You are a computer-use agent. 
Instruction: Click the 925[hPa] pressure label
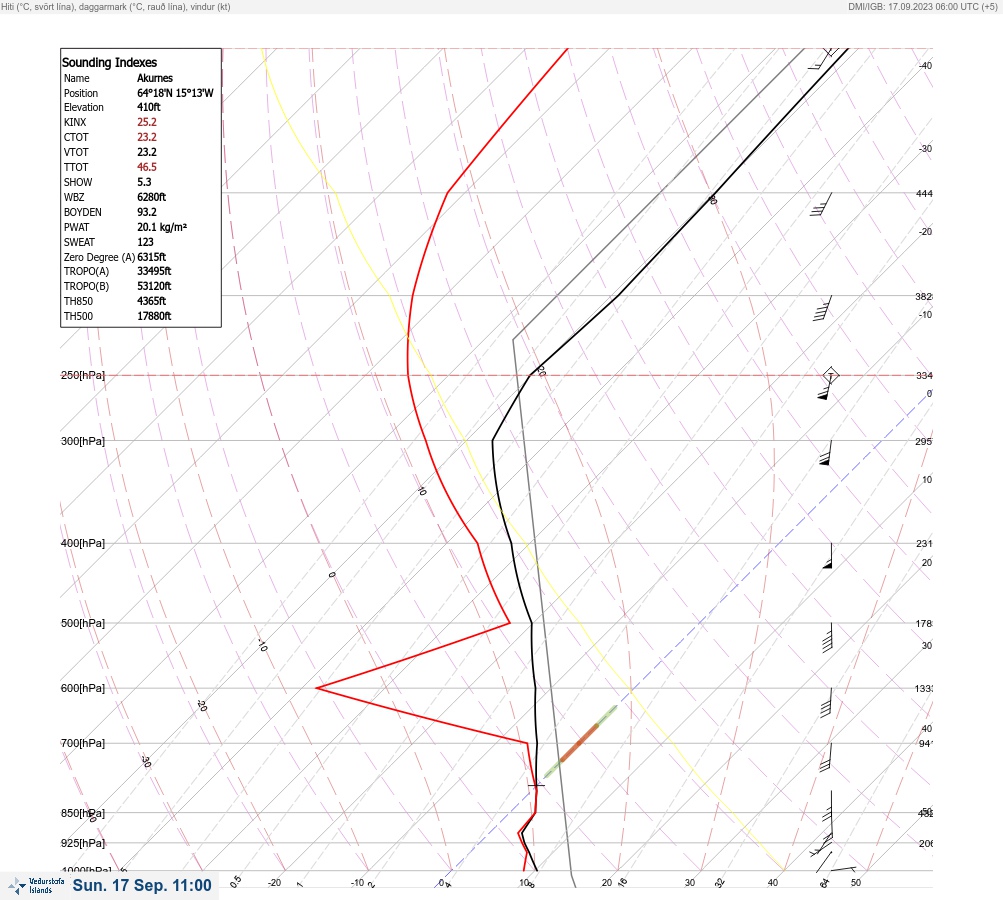[x=83, y=843]
